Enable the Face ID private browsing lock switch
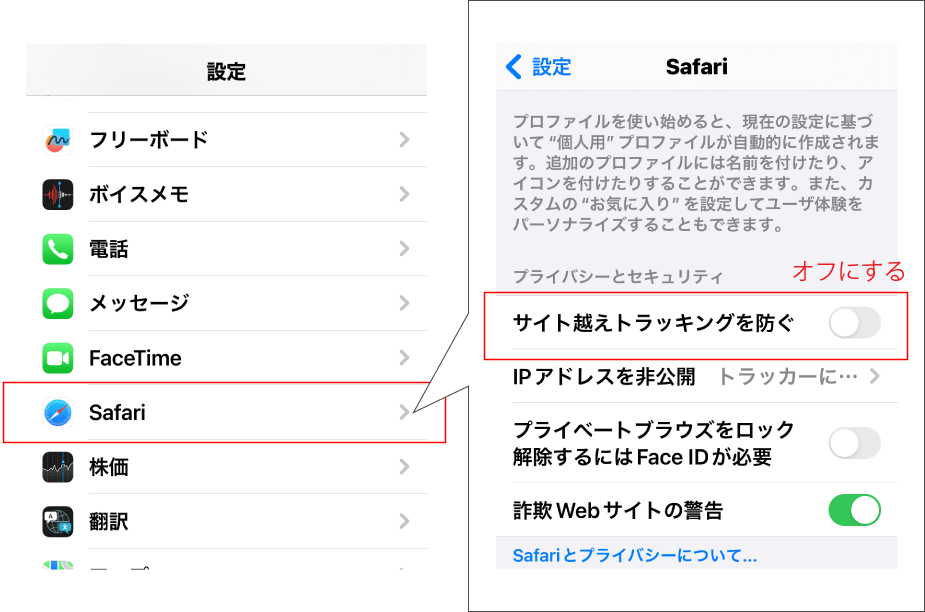 (854, 443)
